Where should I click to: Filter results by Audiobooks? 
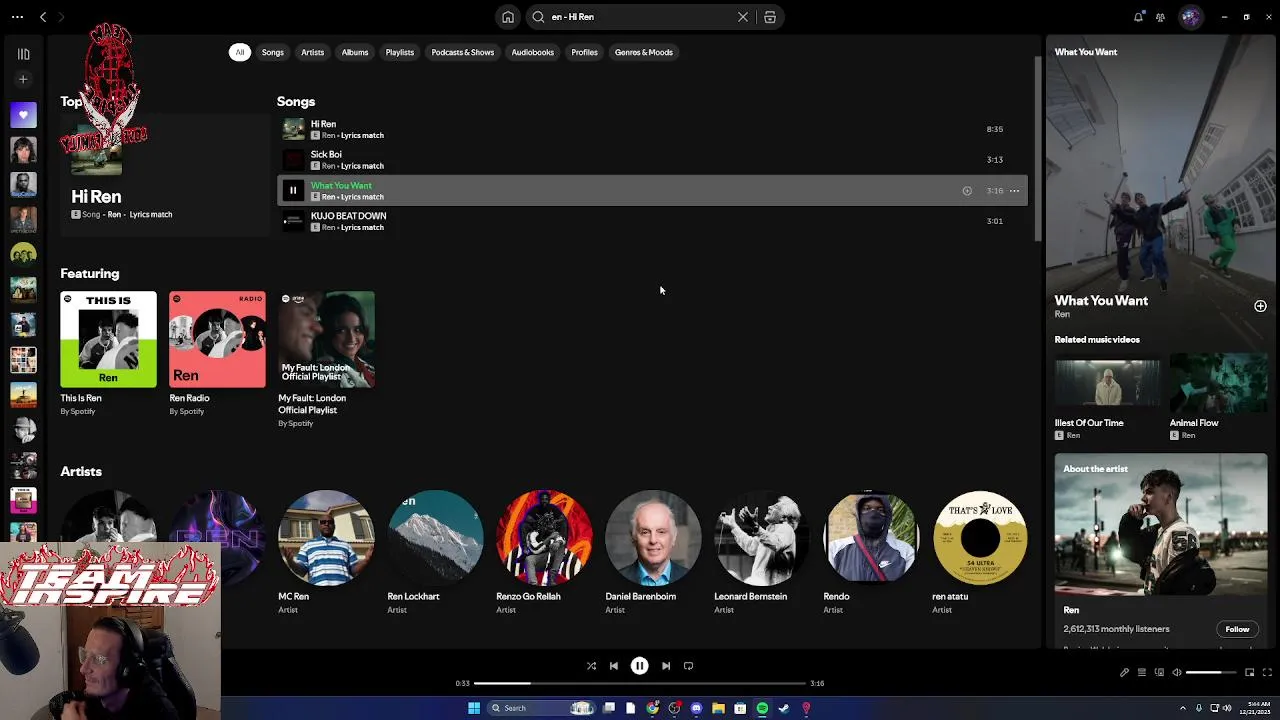click(x=533, y=52)
